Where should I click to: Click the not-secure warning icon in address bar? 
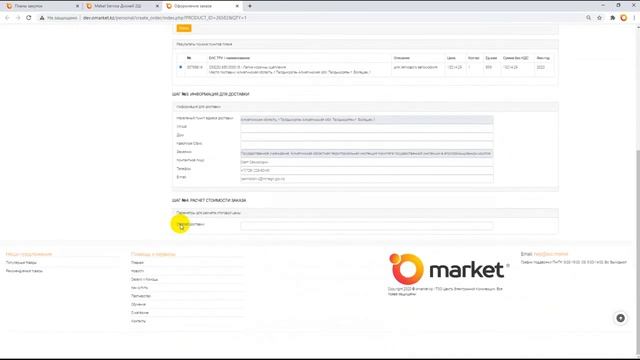(x=42, y=18)
